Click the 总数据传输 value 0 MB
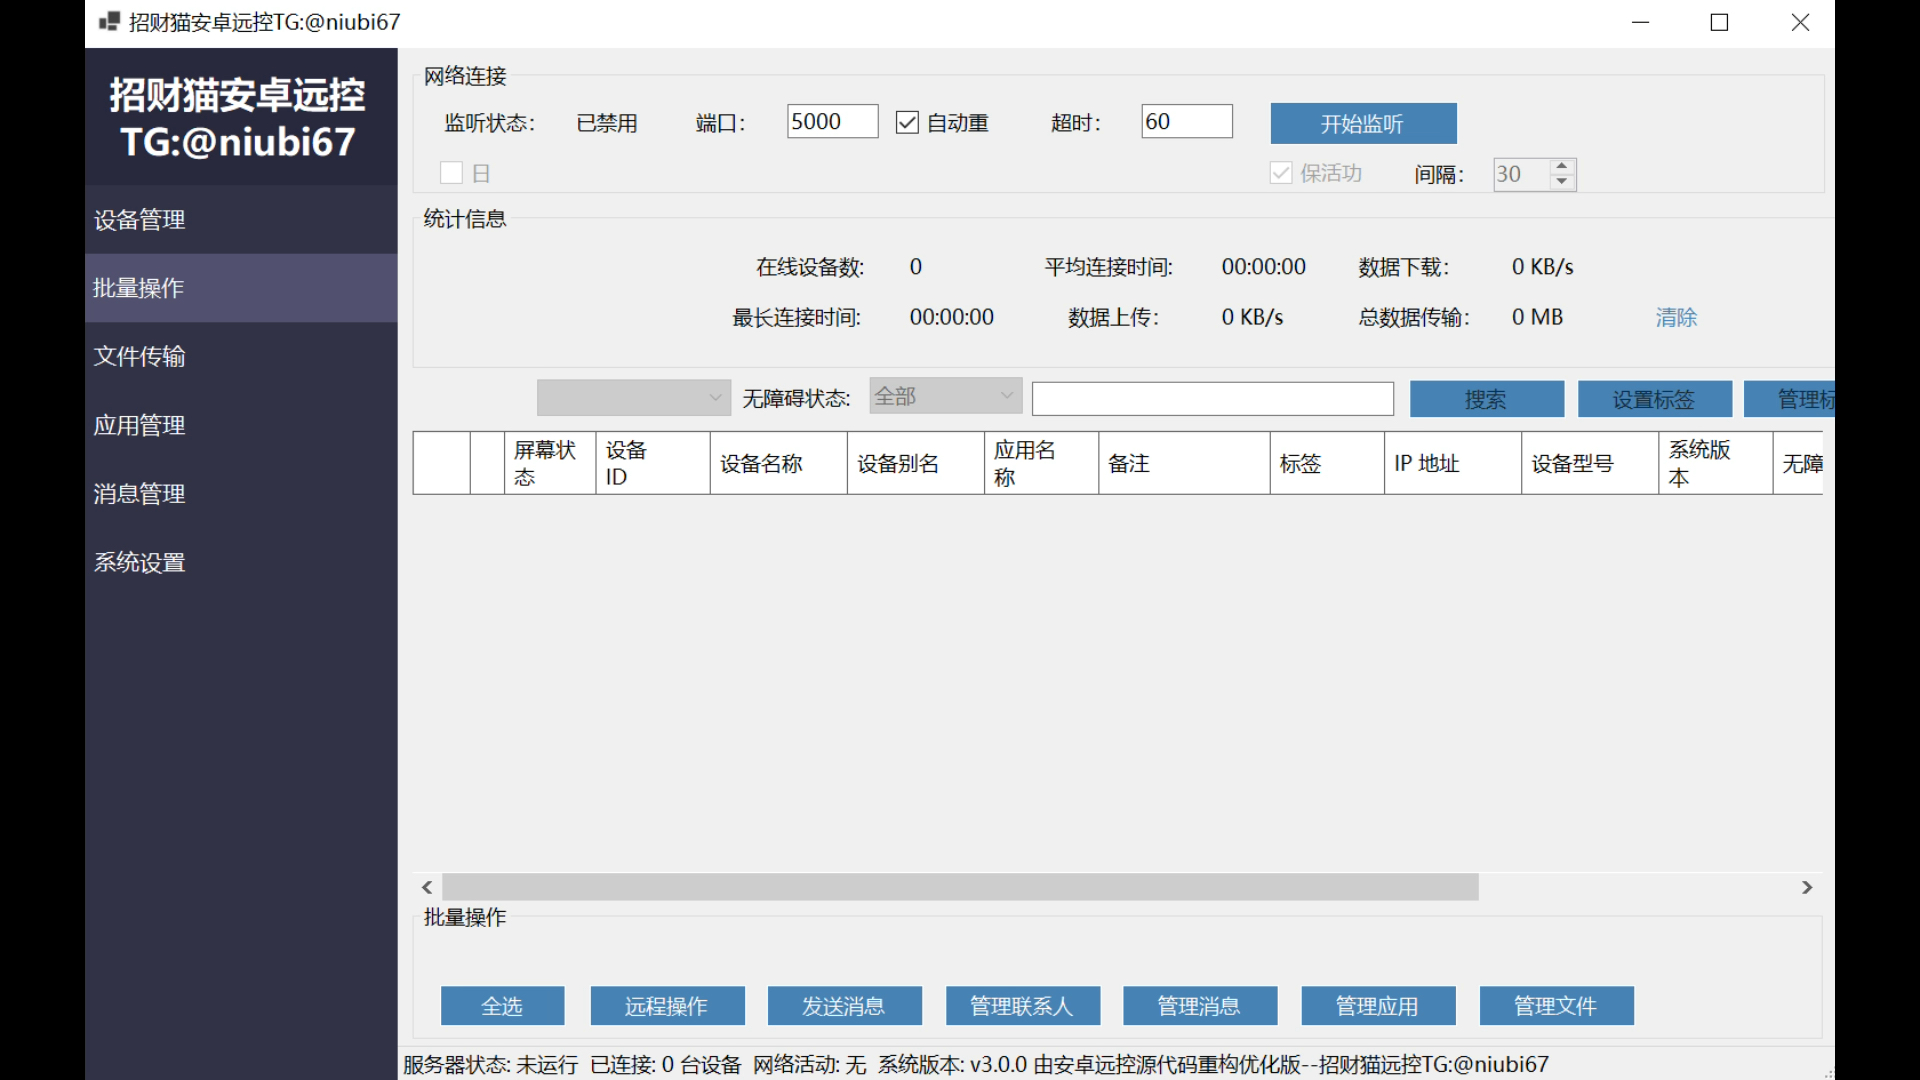The height and width of the screenshot is (1080, 1920). [x=1537, y=317]
